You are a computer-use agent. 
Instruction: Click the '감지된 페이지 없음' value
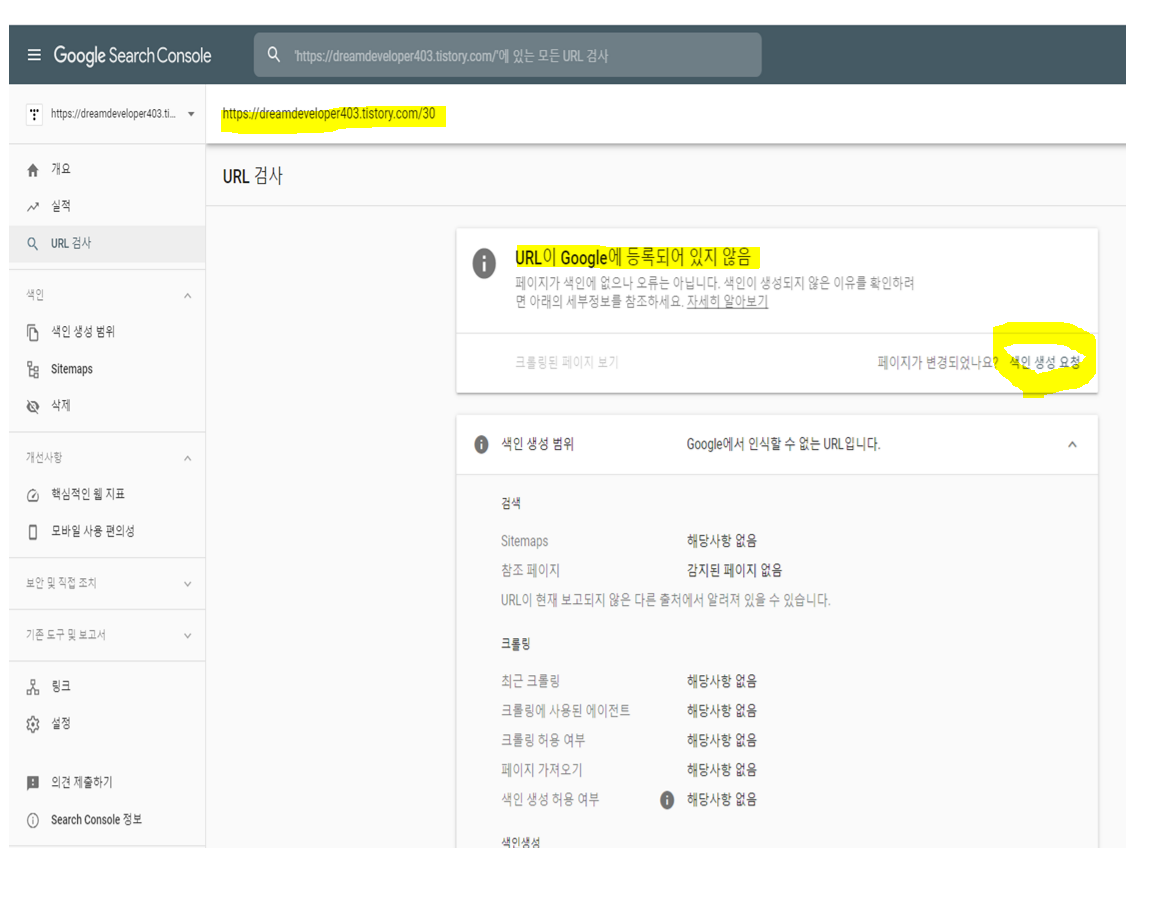(x=734, y=571)
